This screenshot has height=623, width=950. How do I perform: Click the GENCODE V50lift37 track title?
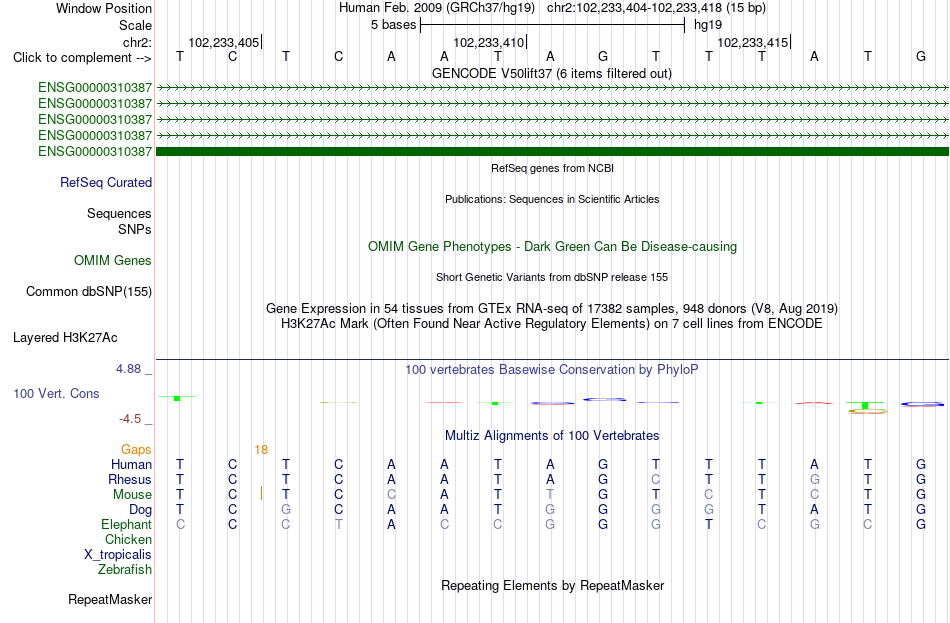click(552, 74)
